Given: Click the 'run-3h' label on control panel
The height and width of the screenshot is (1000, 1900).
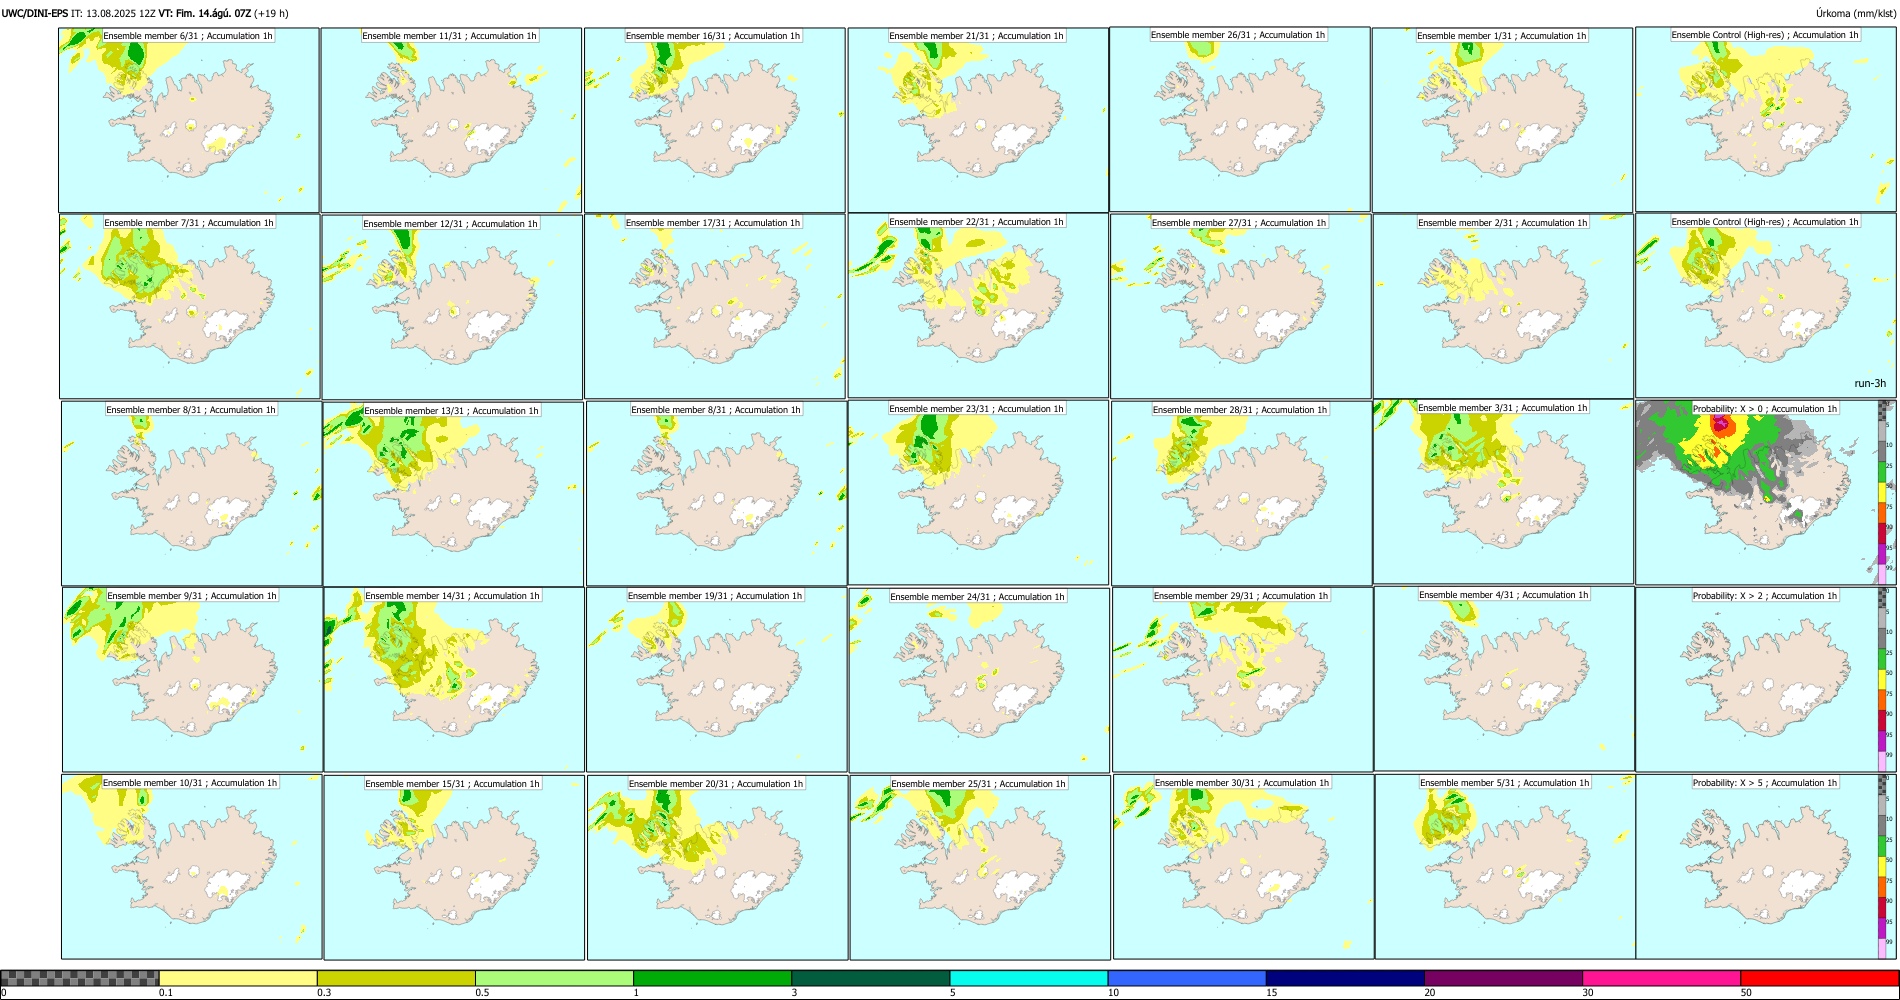Looking at the screenshot, I should [1869, 383].
